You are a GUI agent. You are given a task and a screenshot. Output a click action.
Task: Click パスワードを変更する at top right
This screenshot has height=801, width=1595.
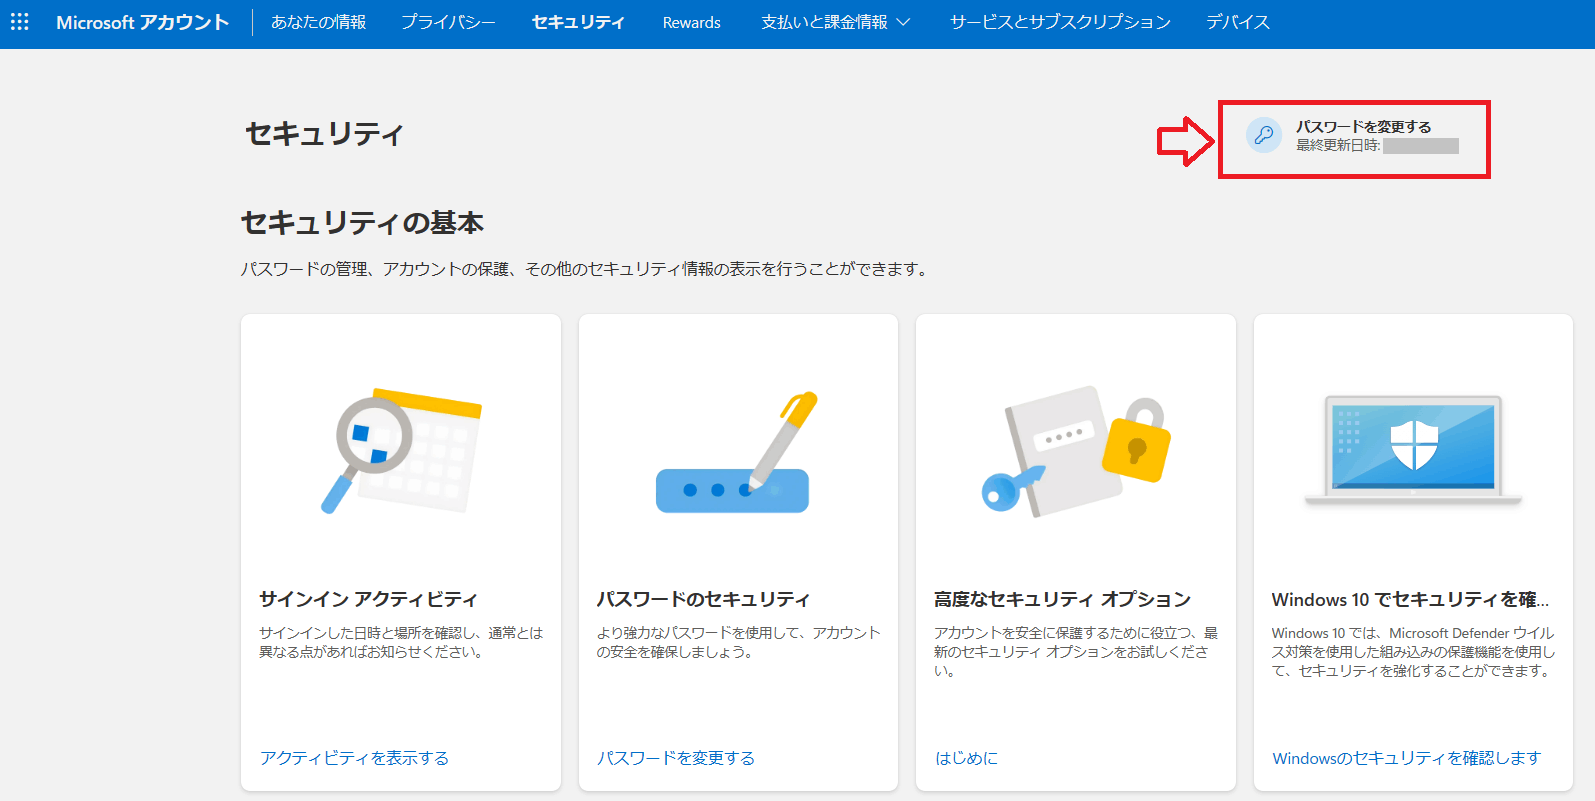(x=1363, y=127)
